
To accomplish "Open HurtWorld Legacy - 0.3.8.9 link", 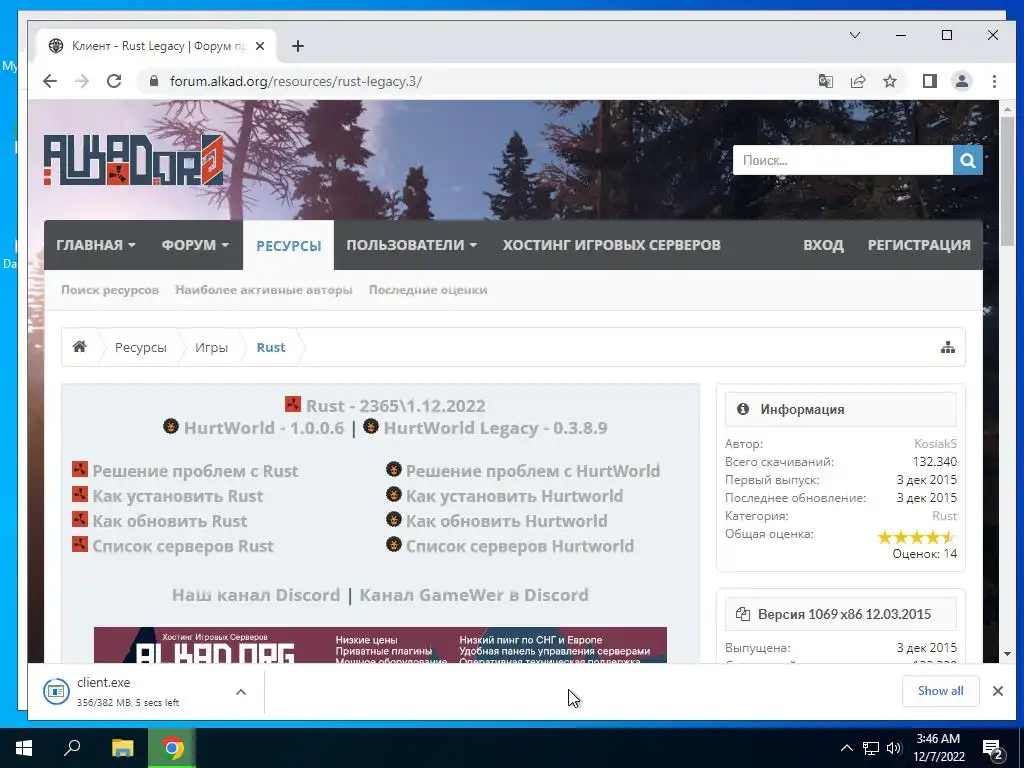I will (x=495, y=428).
